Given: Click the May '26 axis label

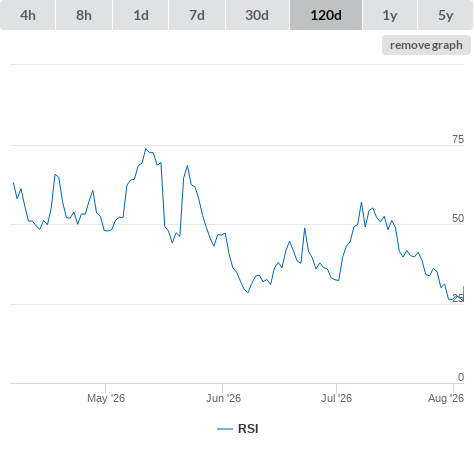Looking at the screenshot, I should (106, 398).
